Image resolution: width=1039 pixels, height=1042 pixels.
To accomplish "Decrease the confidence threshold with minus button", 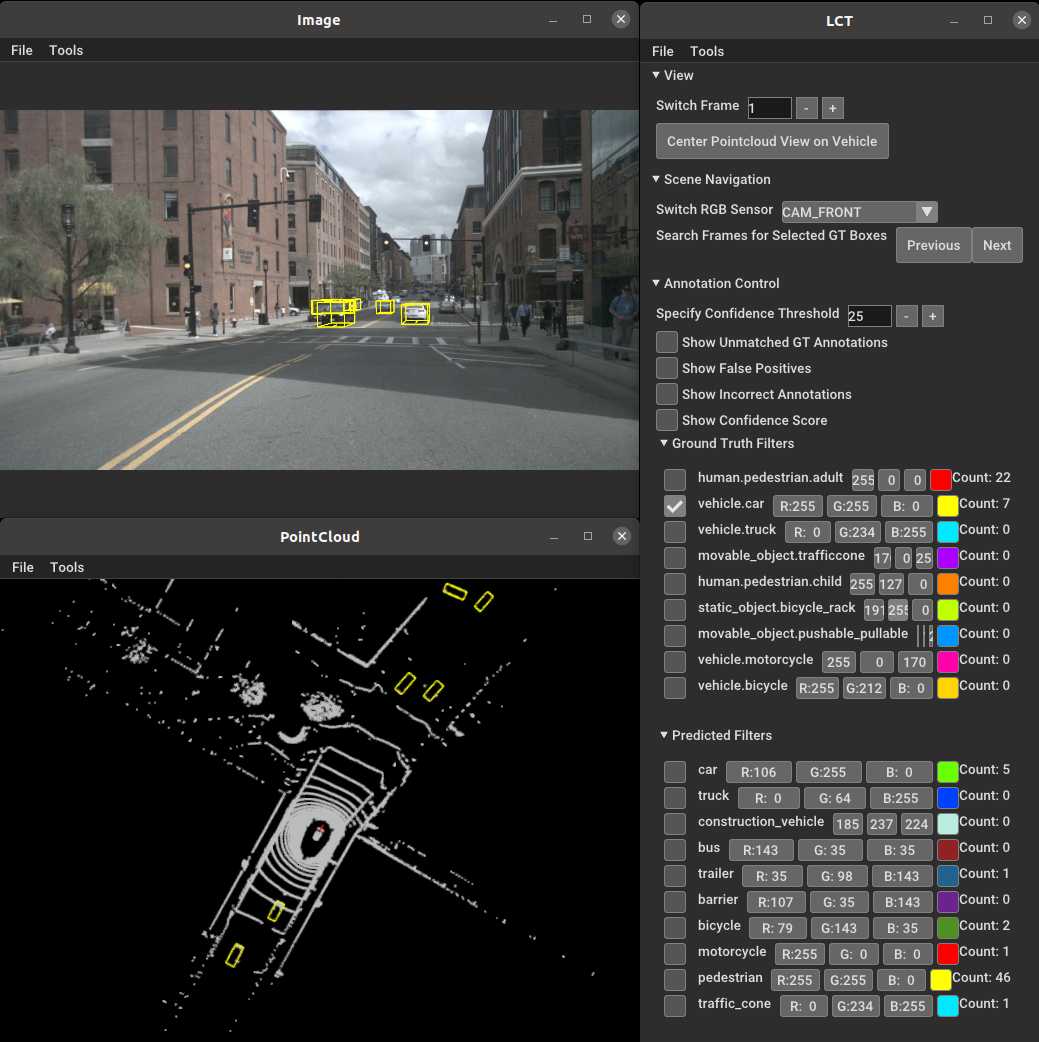I will coord(906,316).
